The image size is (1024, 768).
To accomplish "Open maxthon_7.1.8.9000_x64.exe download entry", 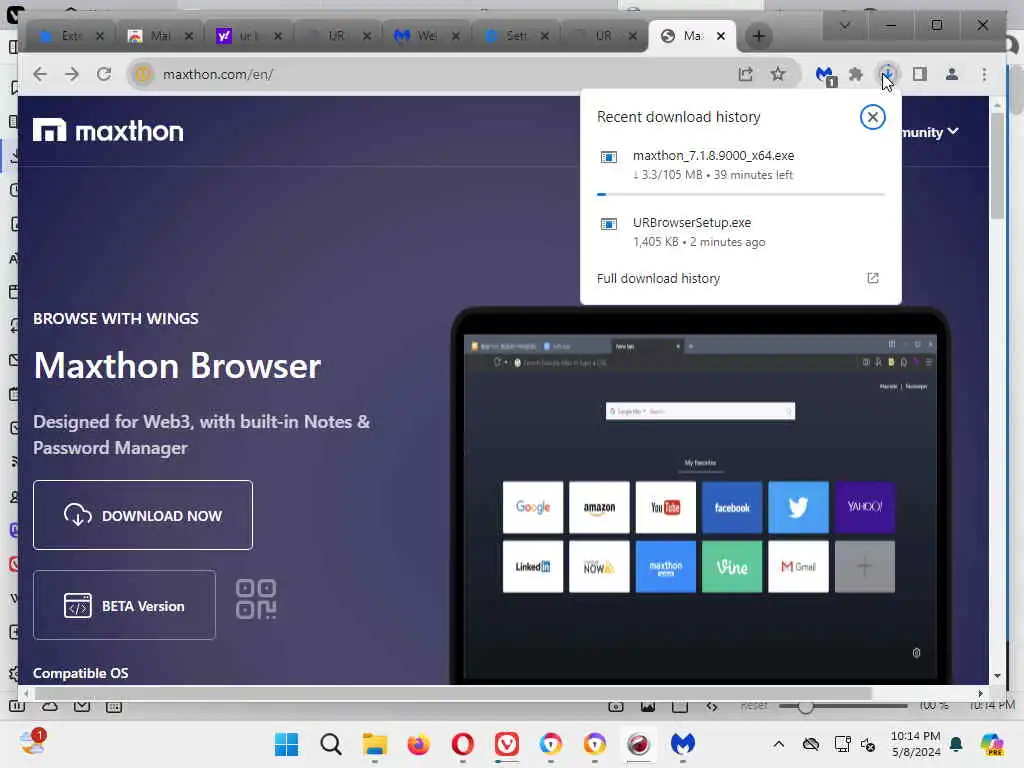I will (741, 165).
